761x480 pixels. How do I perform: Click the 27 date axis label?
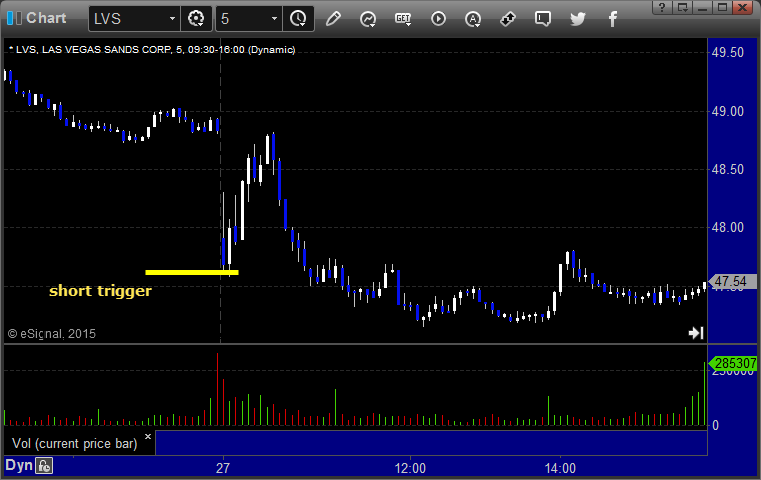(223, 468)
